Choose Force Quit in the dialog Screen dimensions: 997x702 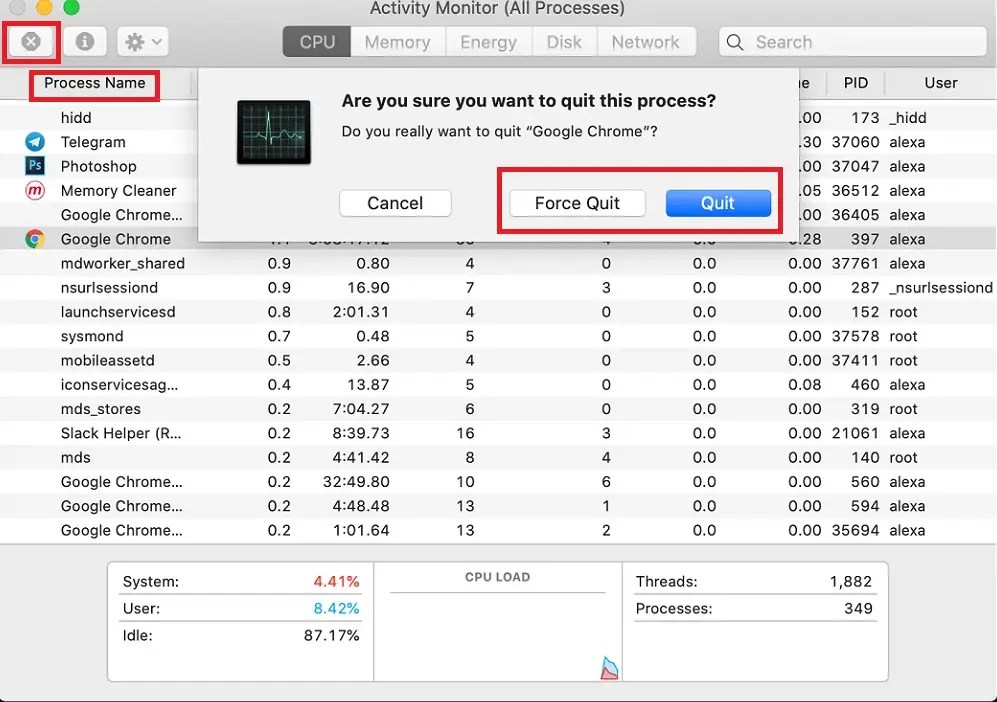[x=577, y=203]
